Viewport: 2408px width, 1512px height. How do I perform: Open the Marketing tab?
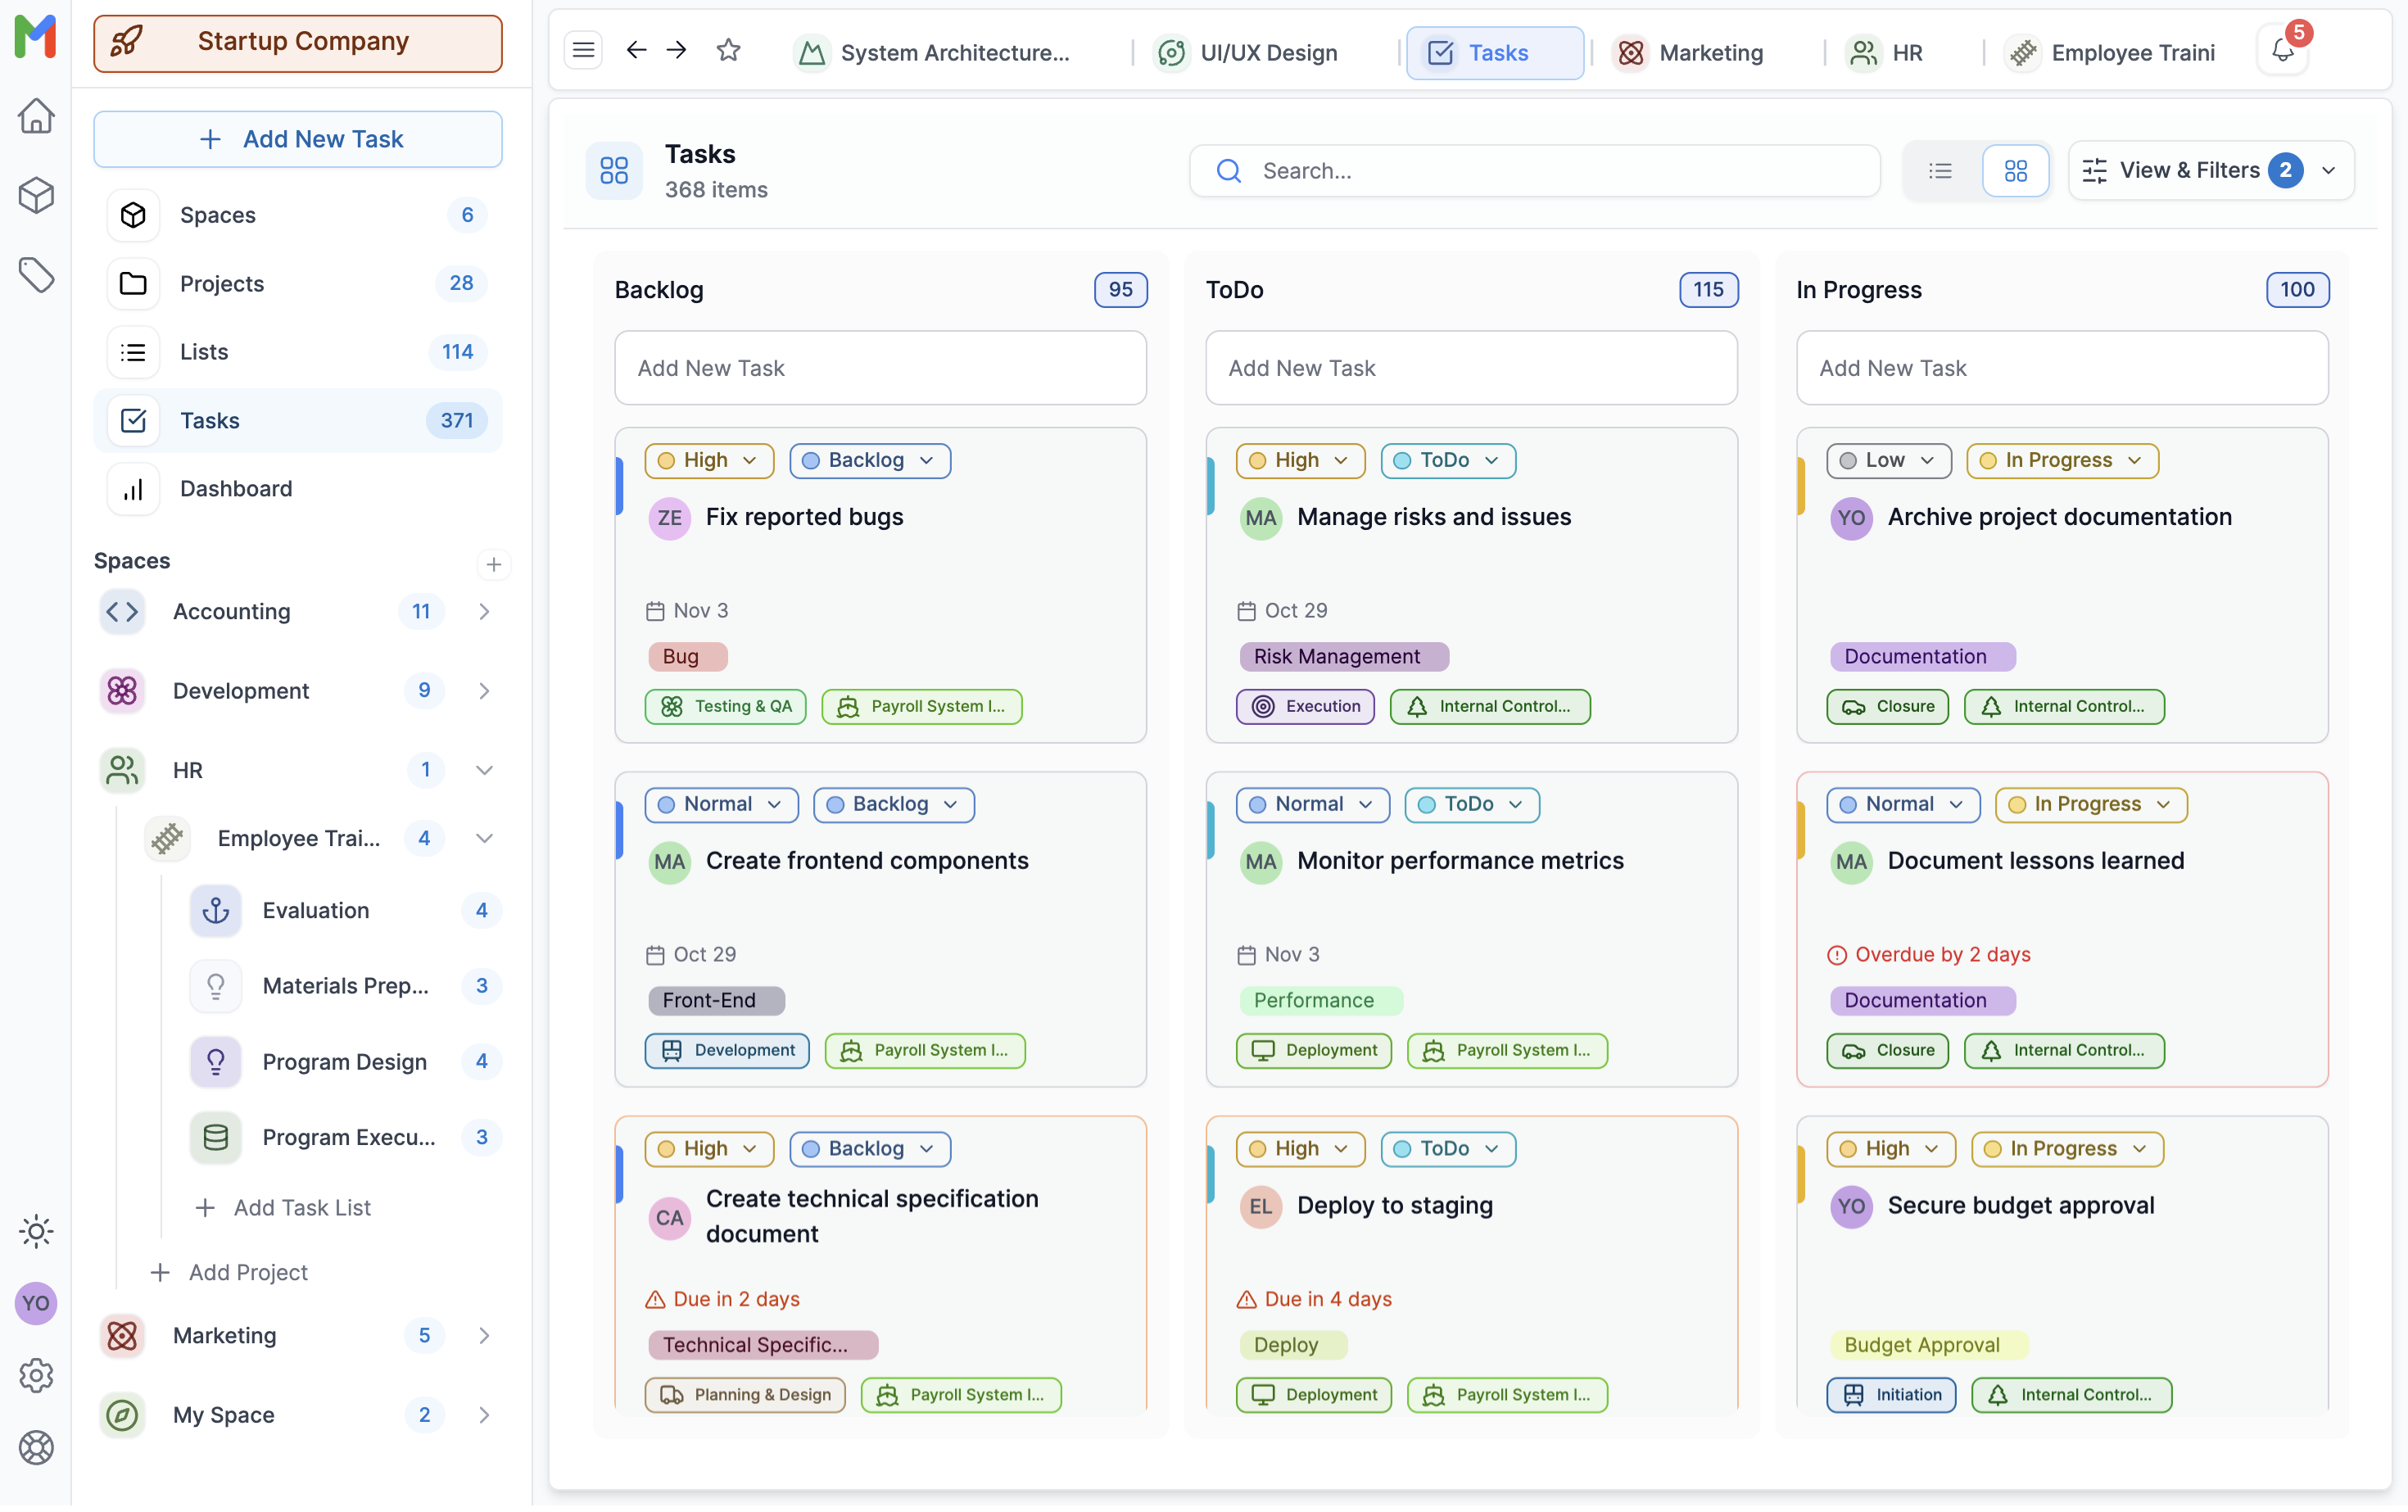(1690, 53)
